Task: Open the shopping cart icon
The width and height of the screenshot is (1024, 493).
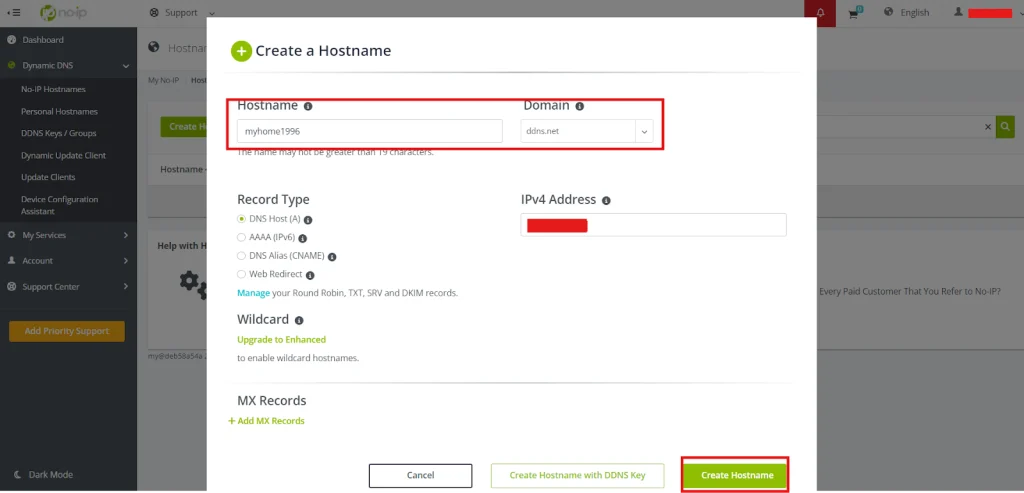Action: pos(854,13)
